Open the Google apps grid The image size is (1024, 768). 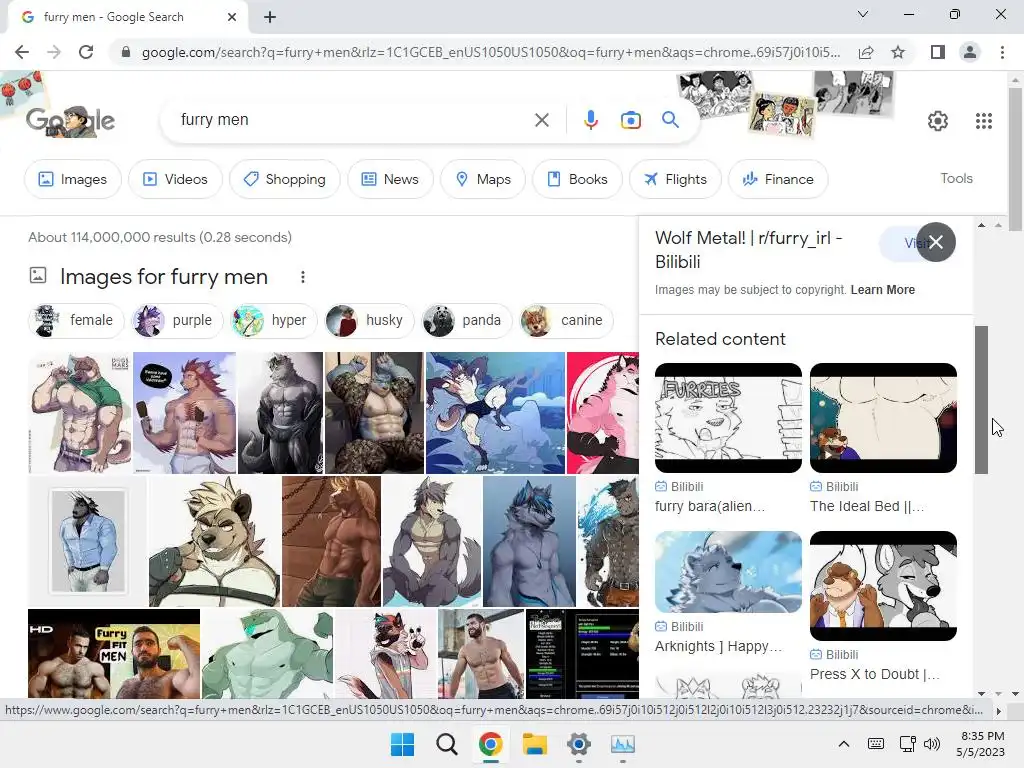(984, 121)
